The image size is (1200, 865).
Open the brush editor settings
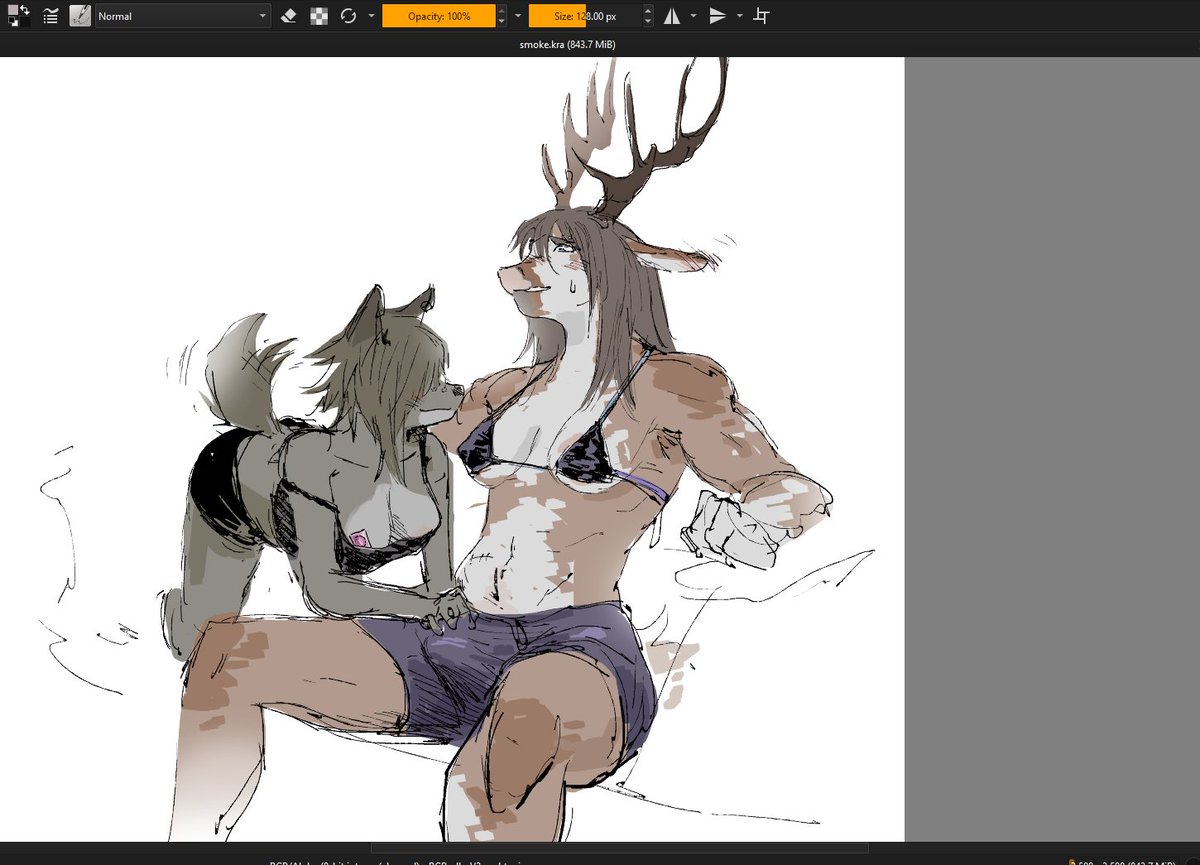(x=50, y=16)
